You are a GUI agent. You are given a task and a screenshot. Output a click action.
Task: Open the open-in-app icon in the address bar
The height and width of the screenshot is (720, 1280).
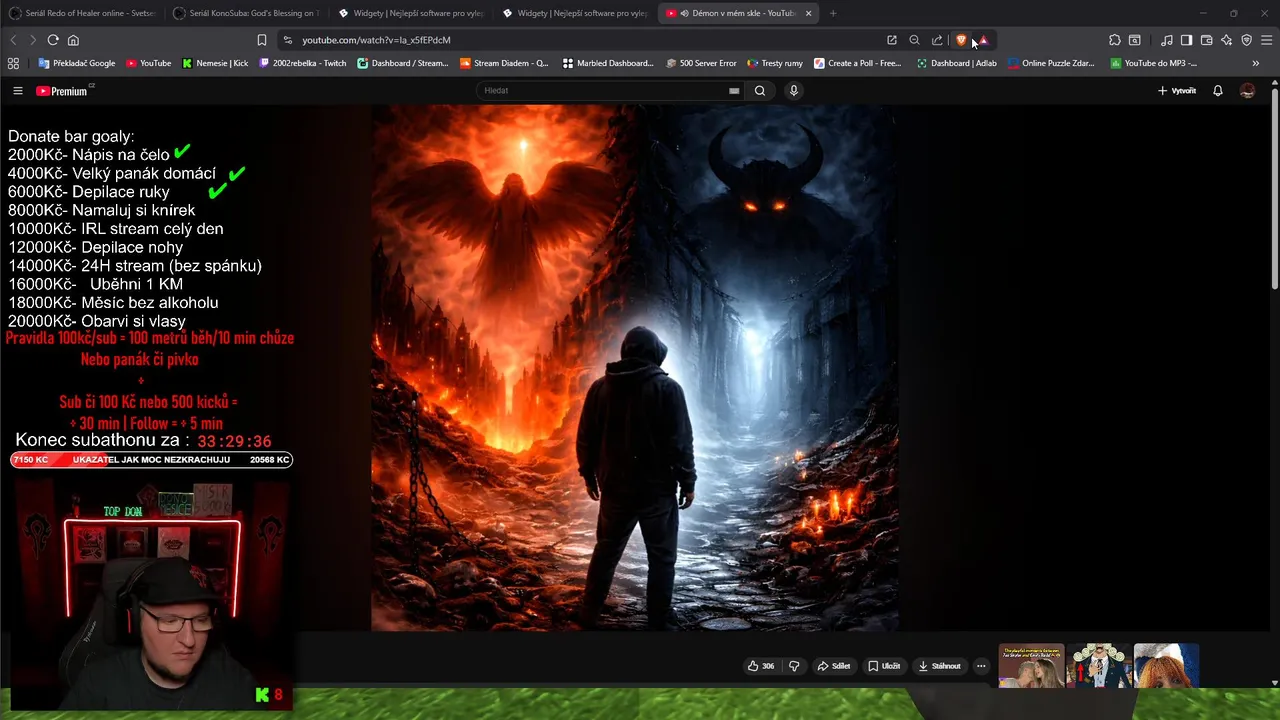pos(891,40)
